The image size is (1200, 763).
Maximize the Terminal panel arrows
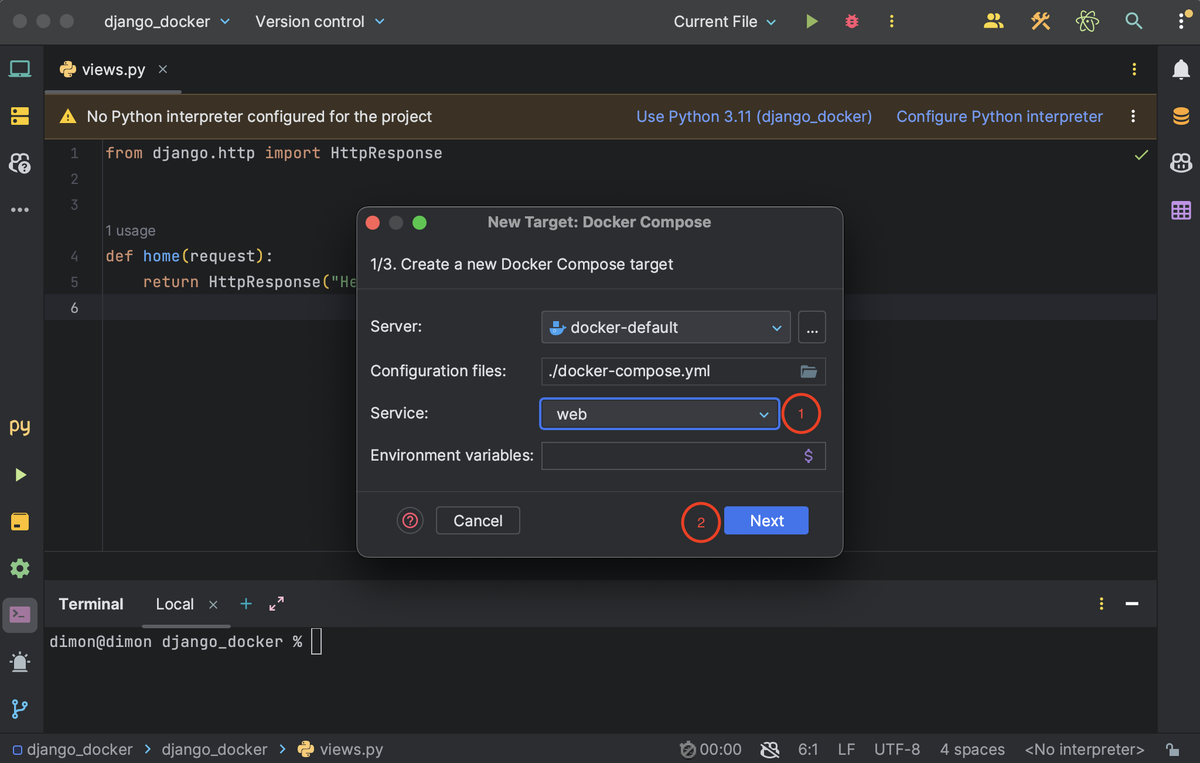277,604
